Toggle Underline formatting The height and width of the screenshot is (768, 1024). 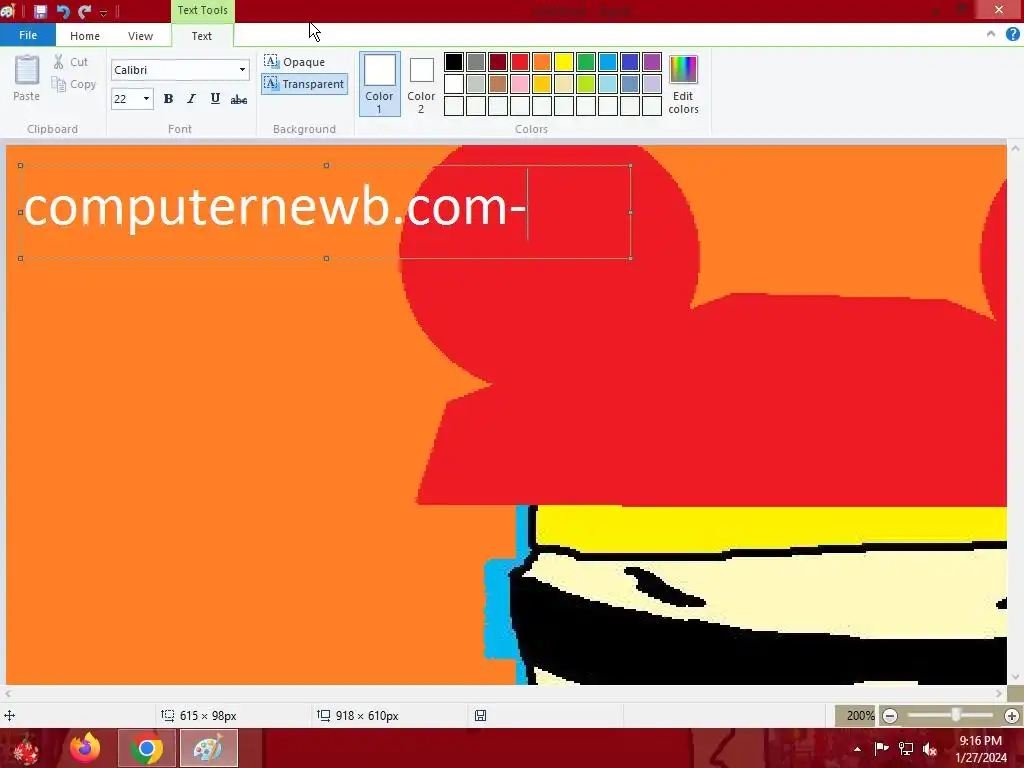[215, 99]
